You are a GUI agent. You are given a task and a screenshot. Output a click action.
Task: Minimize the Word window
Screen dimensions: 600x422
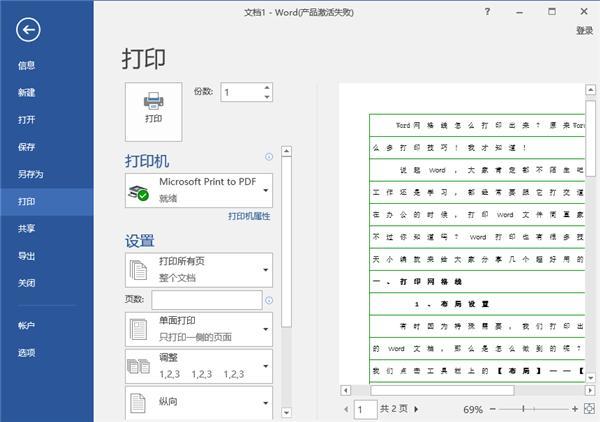click(x=519, y=13)
